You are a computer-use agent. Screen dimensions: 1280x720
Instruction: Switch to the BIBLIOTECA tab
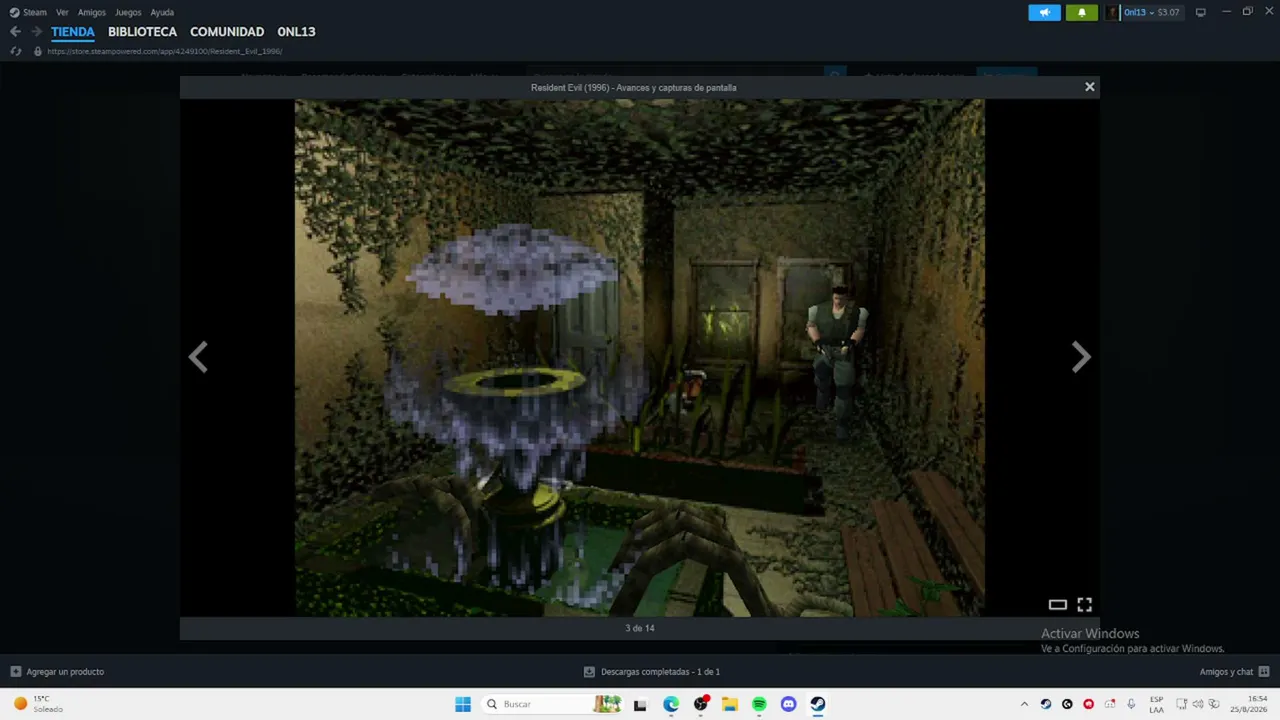[x=142, y=32]
